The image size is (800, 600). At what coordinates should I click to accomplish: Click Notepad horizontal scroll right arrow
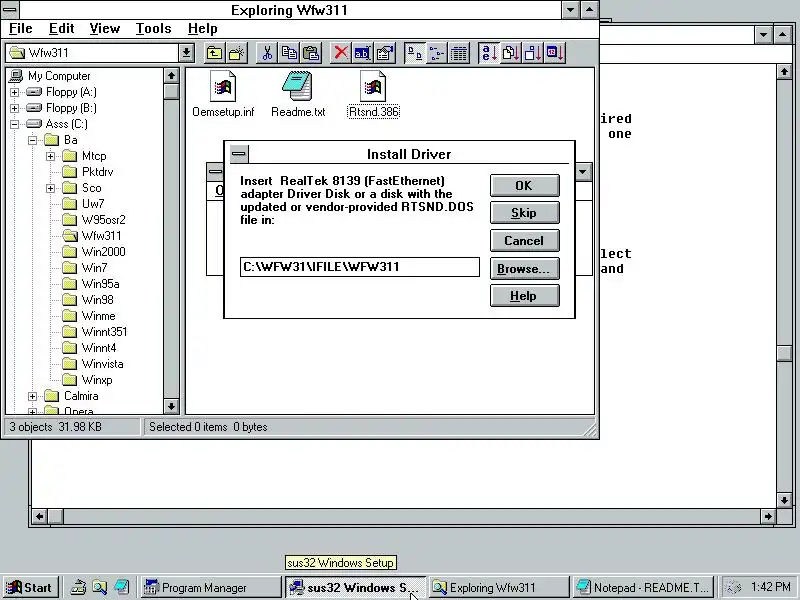coord(768,516)
